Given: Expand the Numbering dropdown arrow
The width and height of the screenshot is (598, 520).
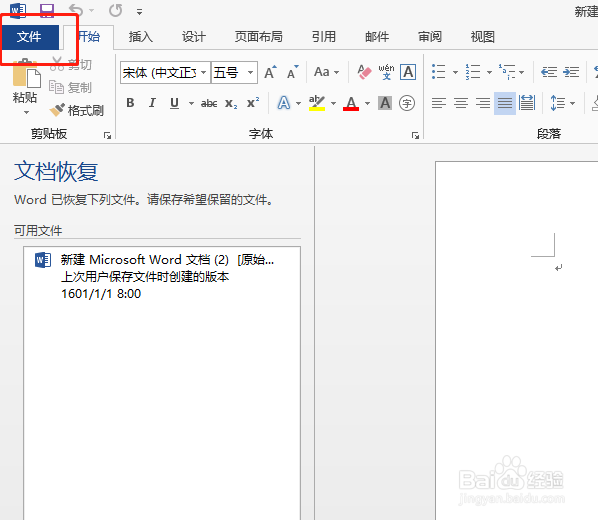Looking at the screenshot, I should (489, 72).
